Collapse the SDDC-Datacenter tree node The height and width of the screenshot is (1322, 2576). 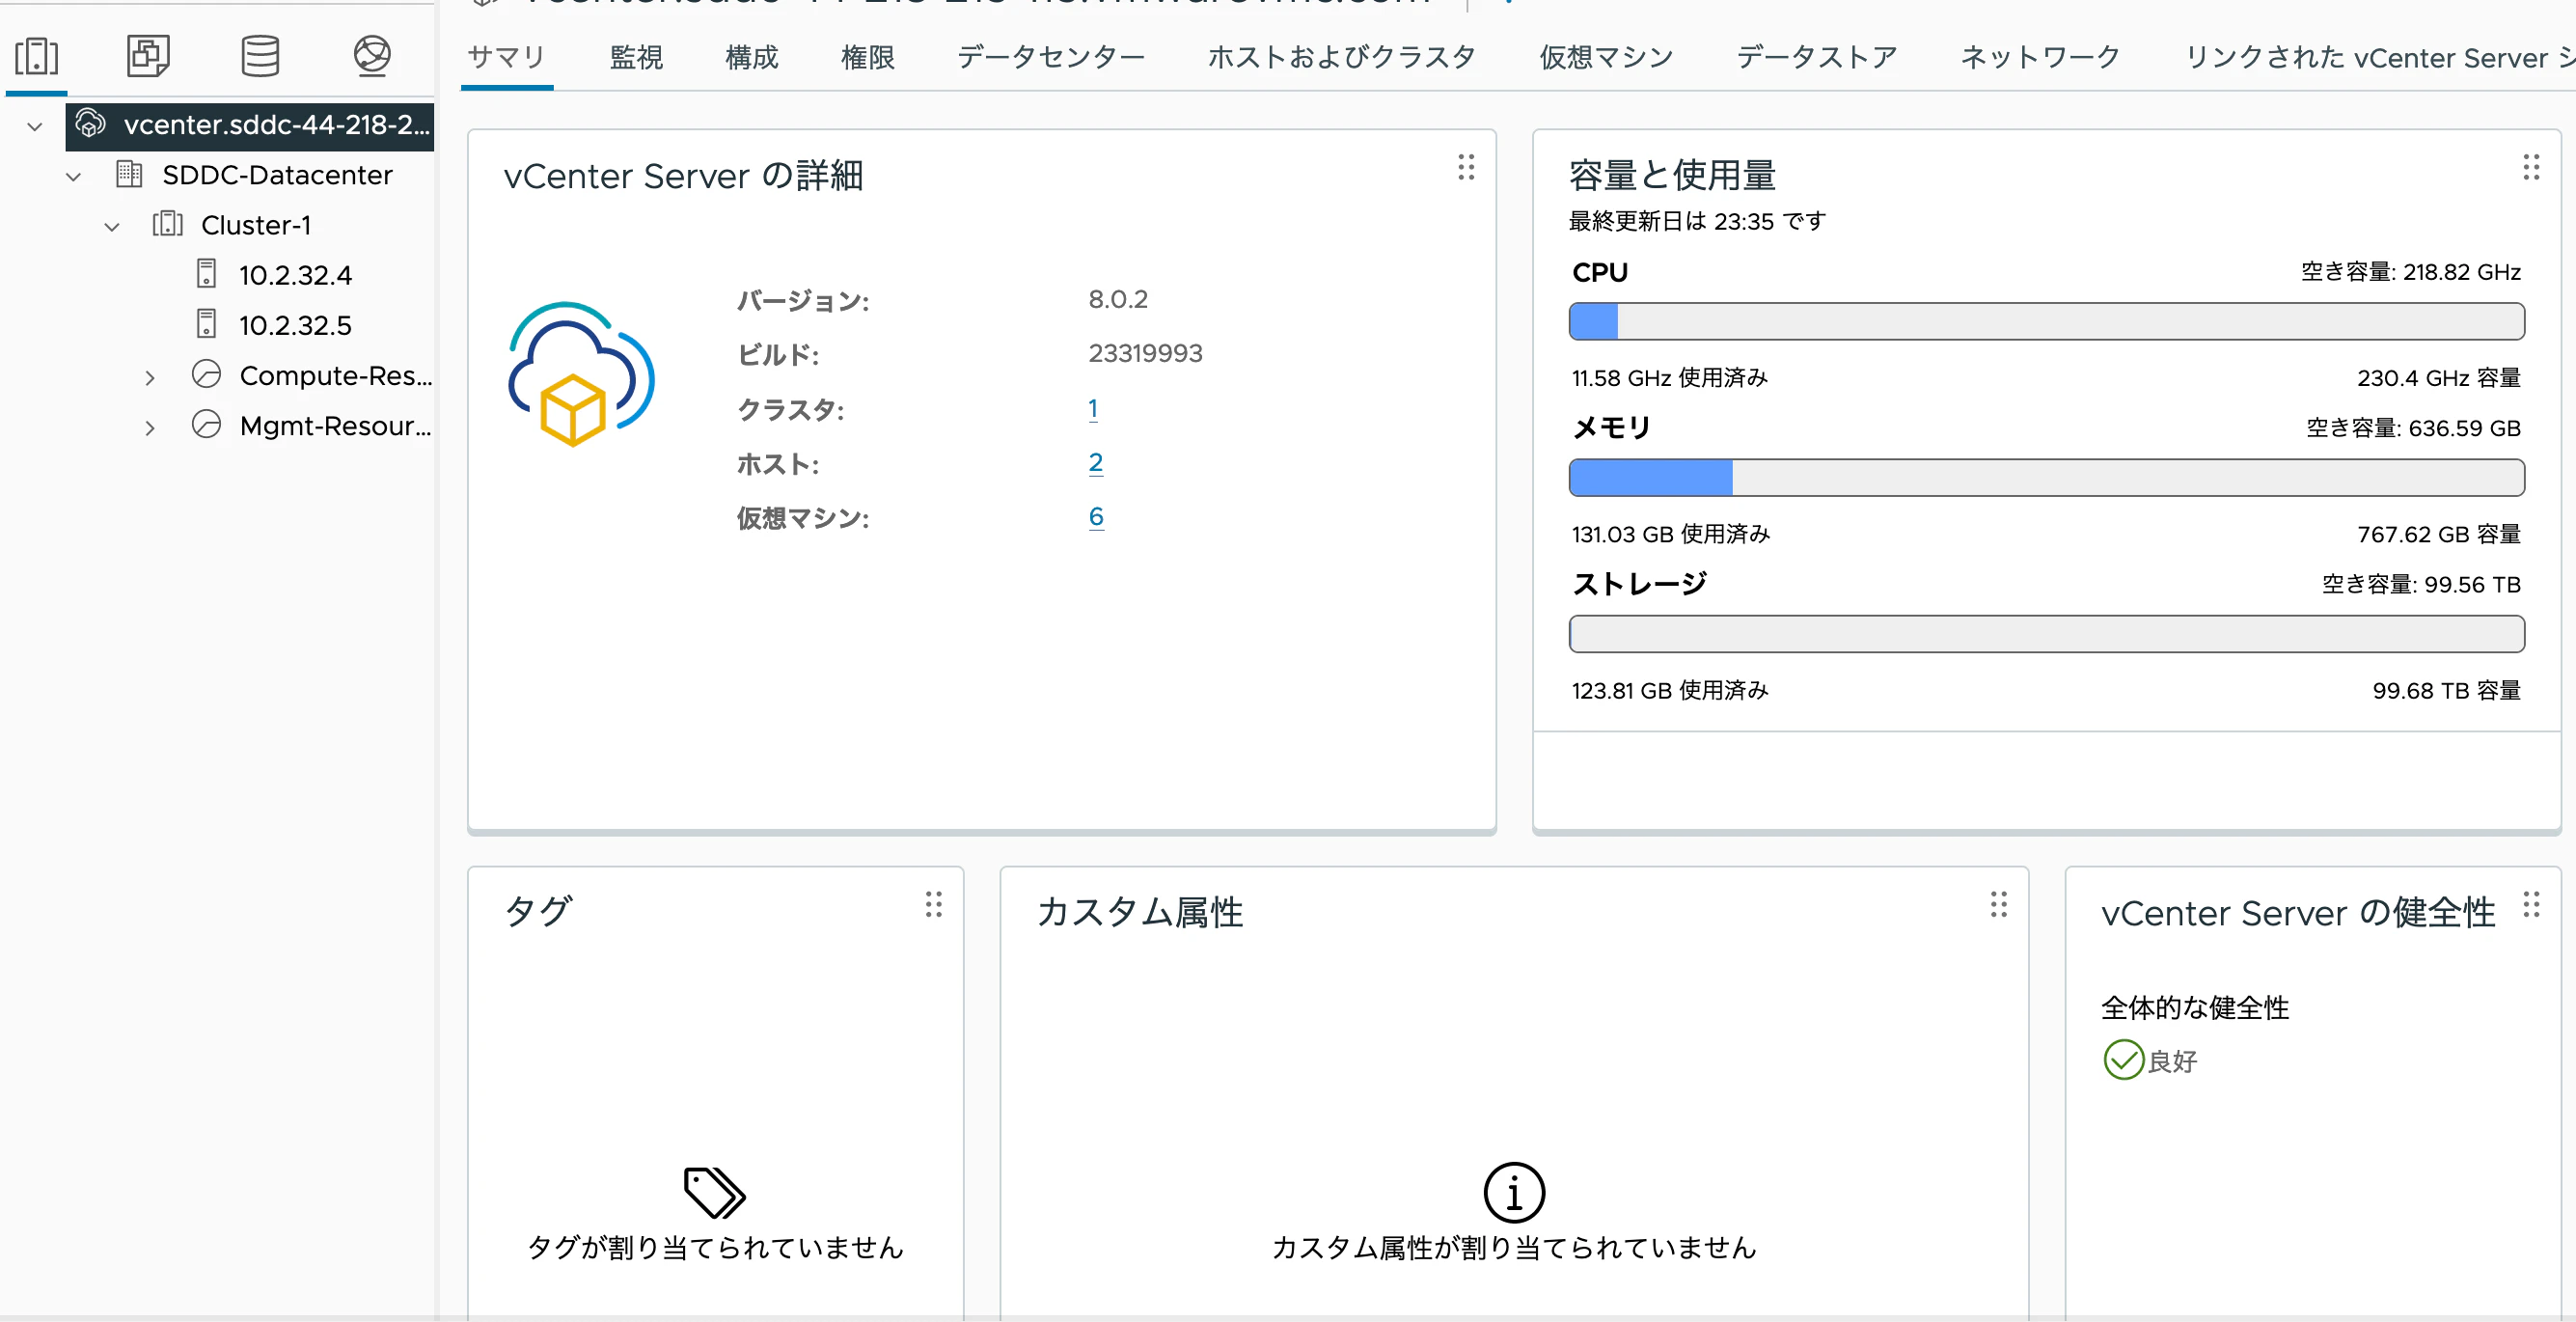73,177
